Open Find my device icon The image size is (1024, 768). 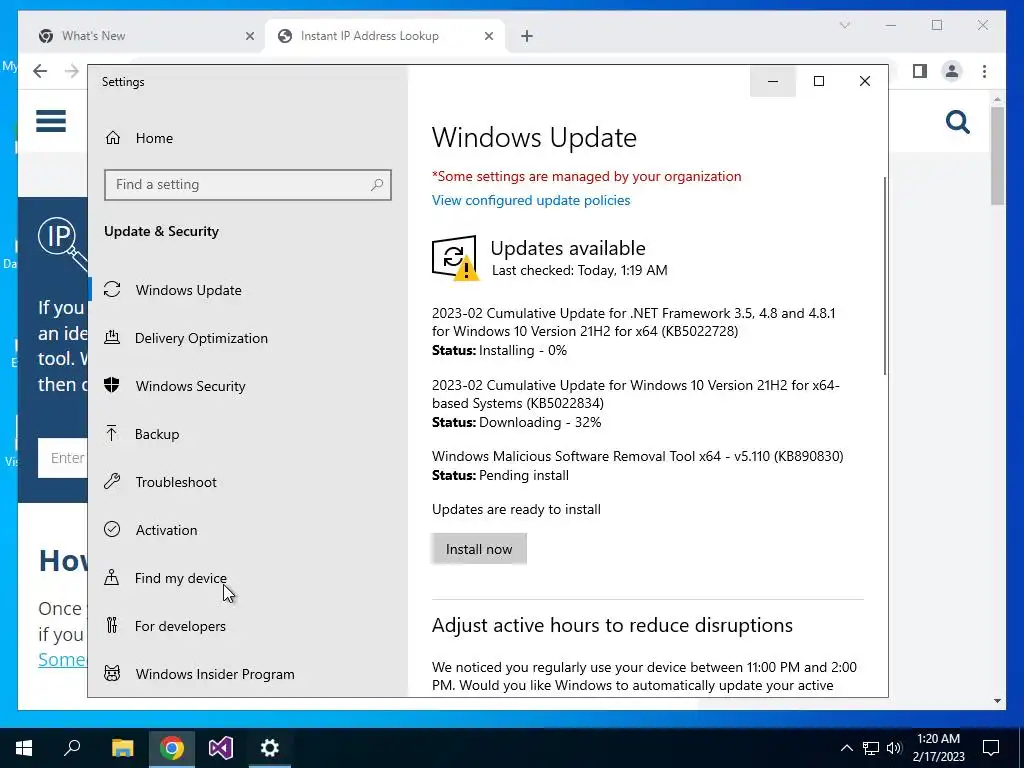(112, 577)
